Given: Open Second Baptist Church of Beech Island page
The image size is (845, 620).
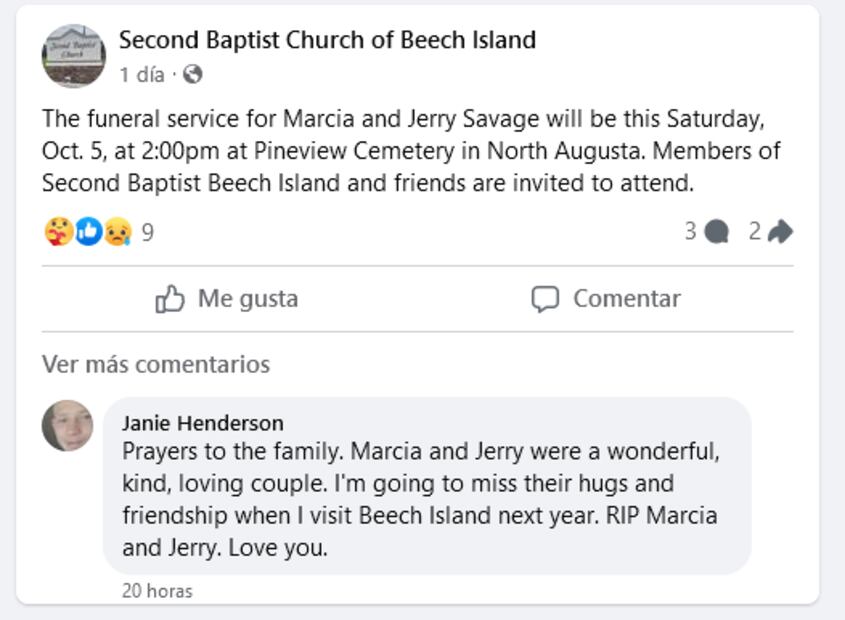Looking at the screenshot, I should click(327, 40).
